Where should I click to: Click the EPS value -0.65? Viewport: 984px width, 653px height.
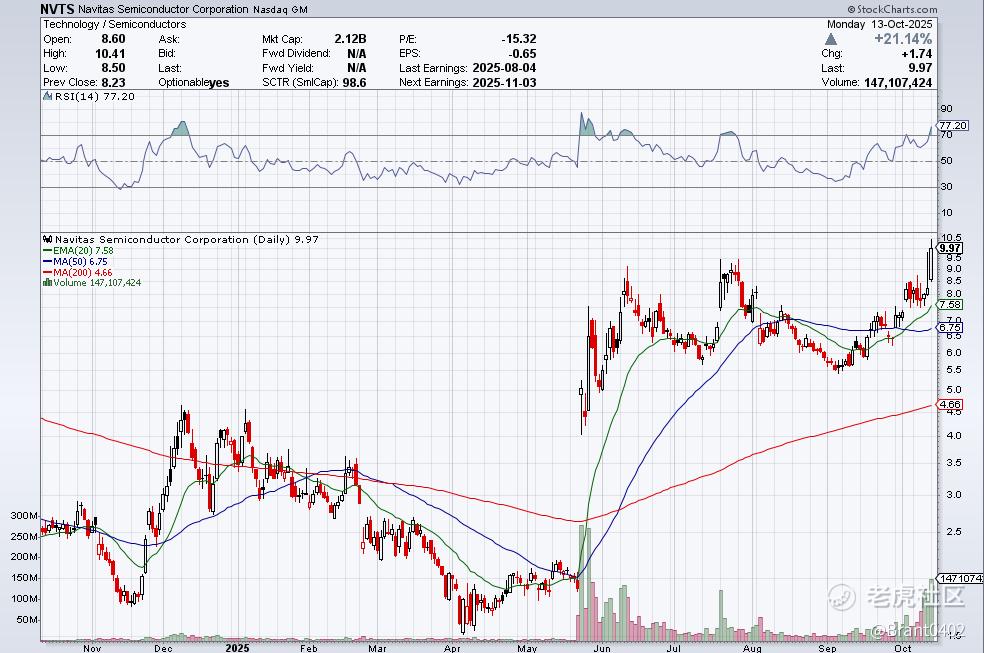click(x=522, y=53)
